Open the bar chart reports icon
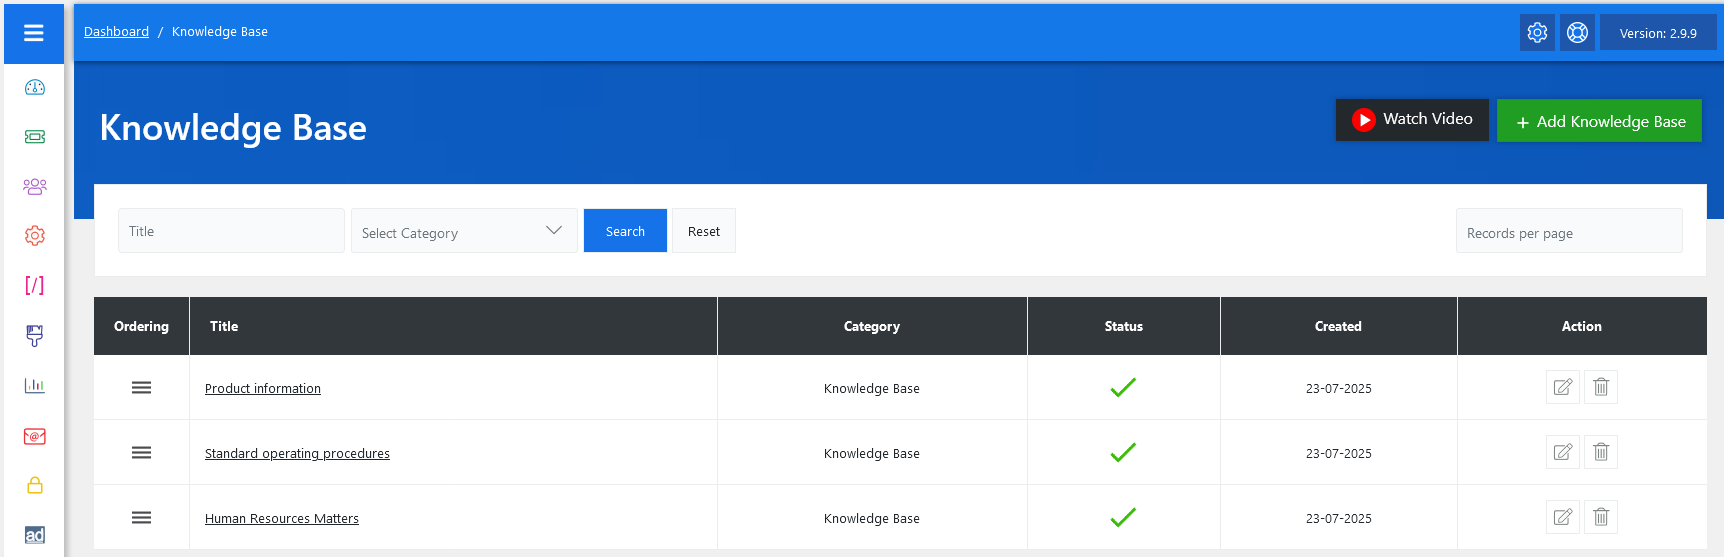The image size is (1724, 557). (35, 385)
